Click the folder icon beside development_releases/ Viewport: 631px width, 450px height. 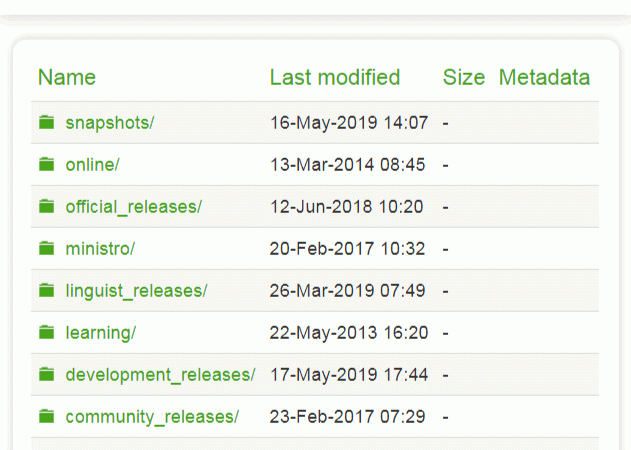tap(46, 375)
